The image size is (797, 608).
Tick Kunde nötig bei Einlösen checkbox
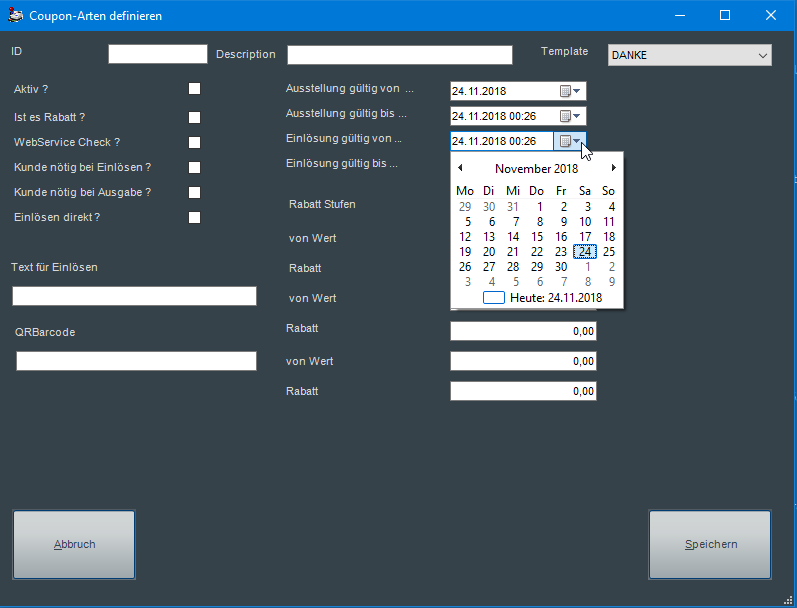tap(194, 168)
